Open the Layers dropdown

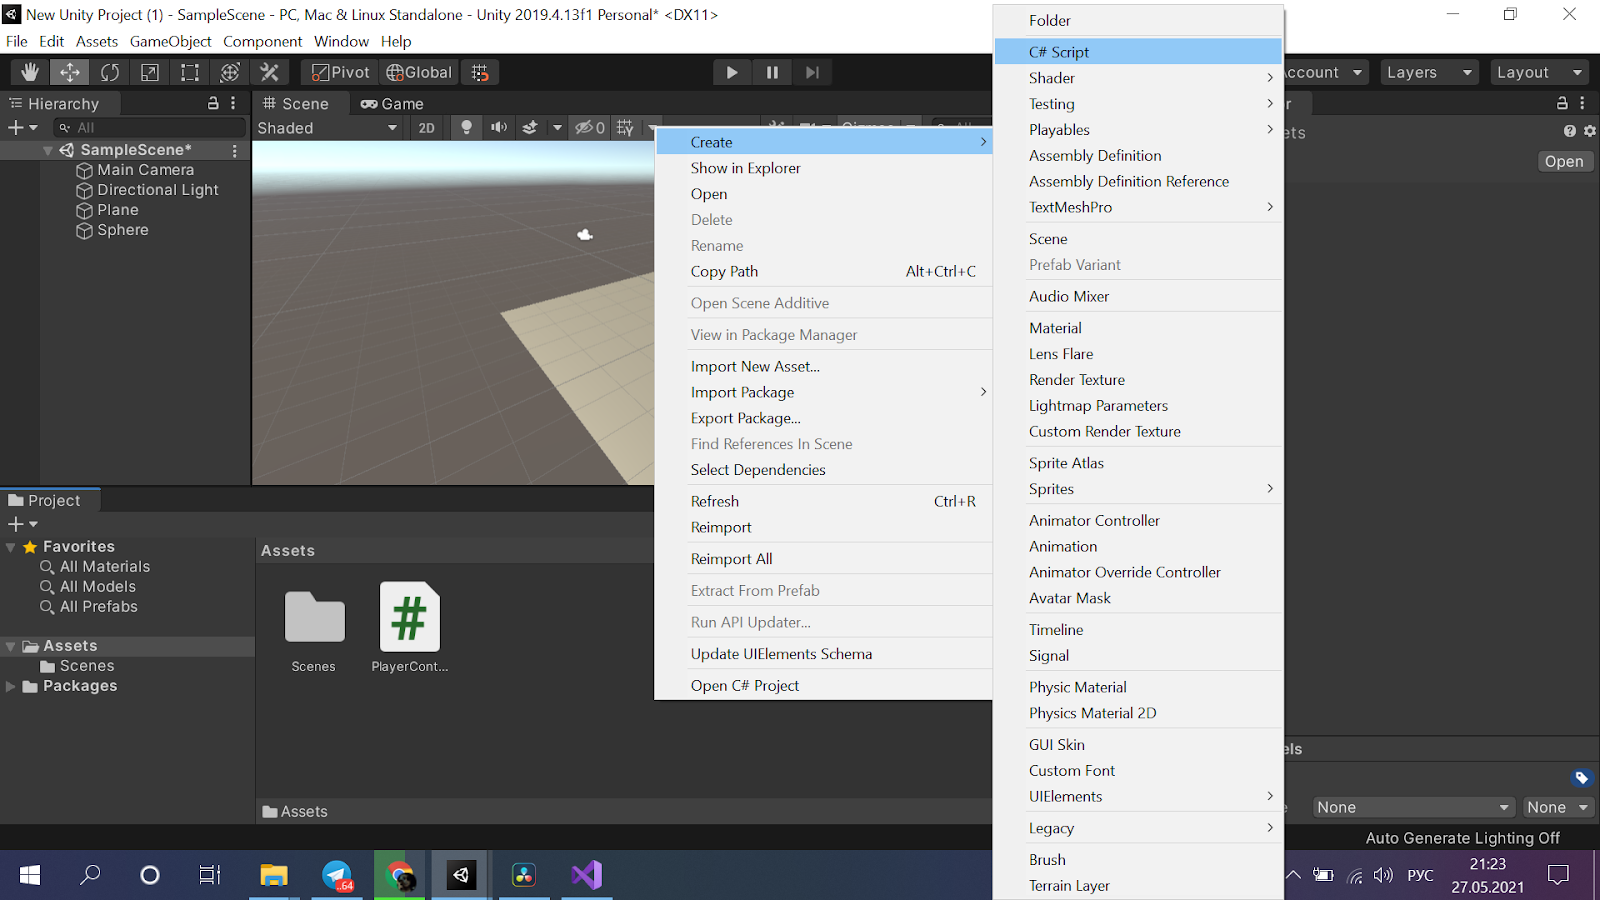[1430, 72]
